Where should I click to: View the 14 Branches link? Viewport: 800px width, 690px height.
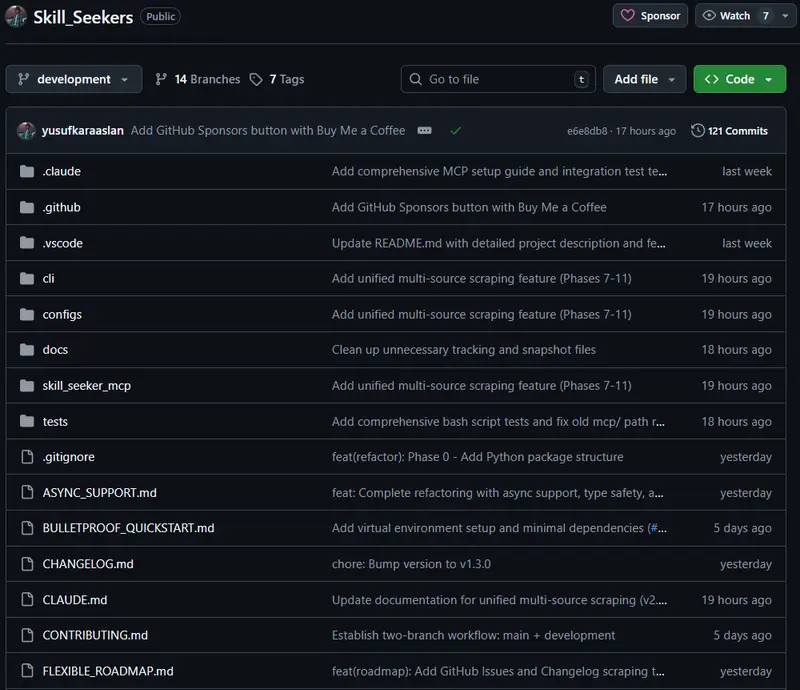click(x=198, y=79)
